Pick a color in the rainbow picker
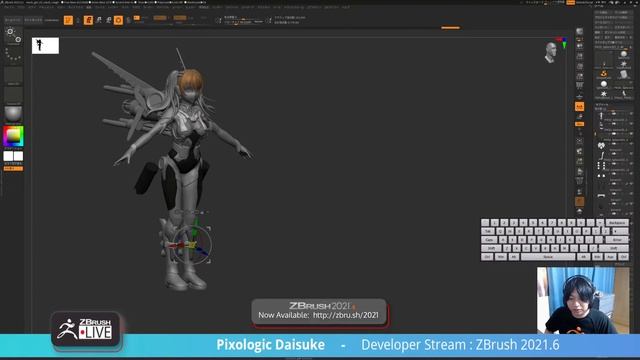 click(x=13, y=136)
